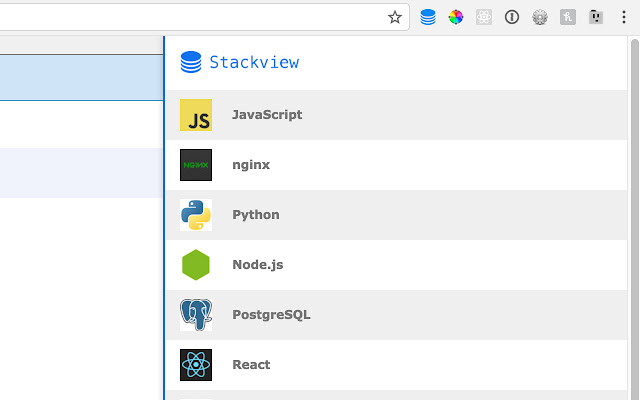
Task: Click the gray gear-shaped extension icon
Action: point(540,17)
